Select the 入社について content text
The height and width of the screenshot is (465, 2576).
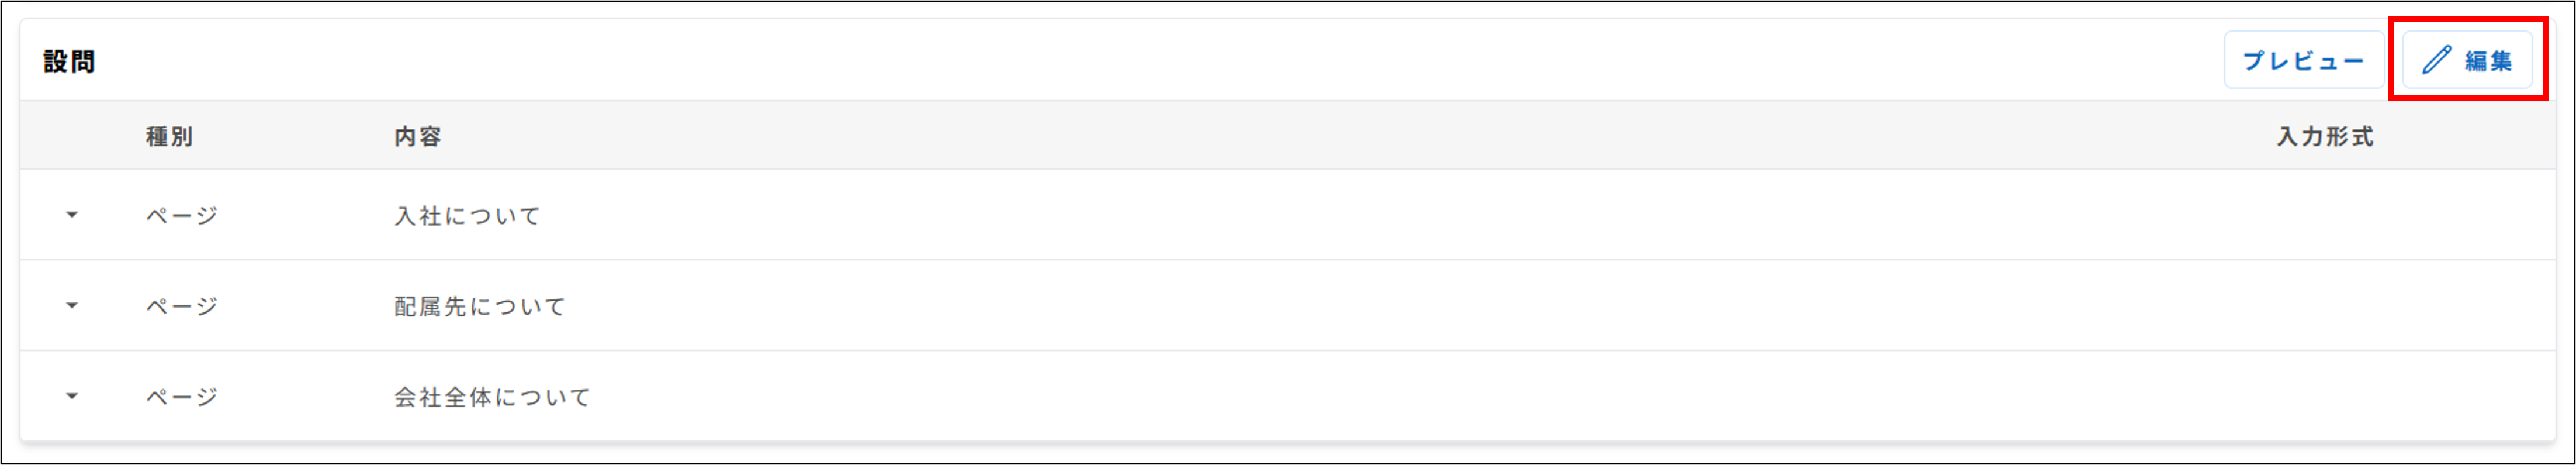[x=467, y=215]
